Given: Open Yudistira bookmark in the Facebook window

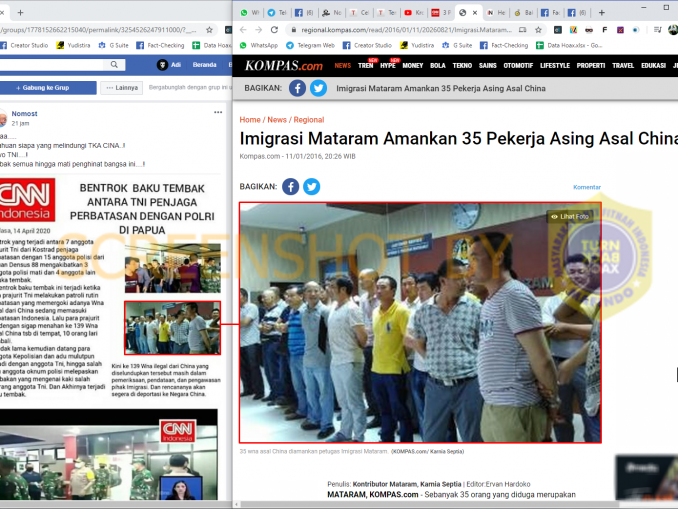Looking at the screenshot, I should pyautogui.click(x=74, y=45).
